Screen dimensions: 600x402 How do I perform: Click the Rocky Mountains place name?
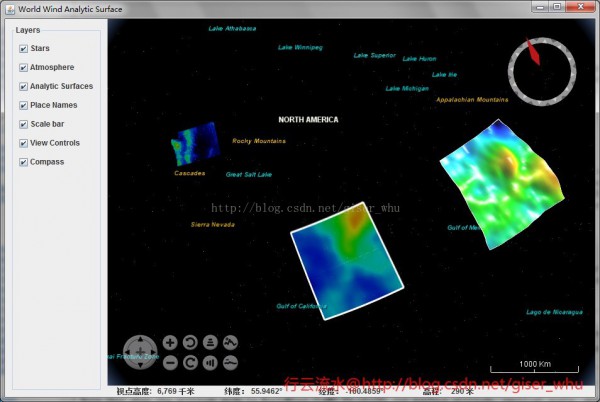259,141
